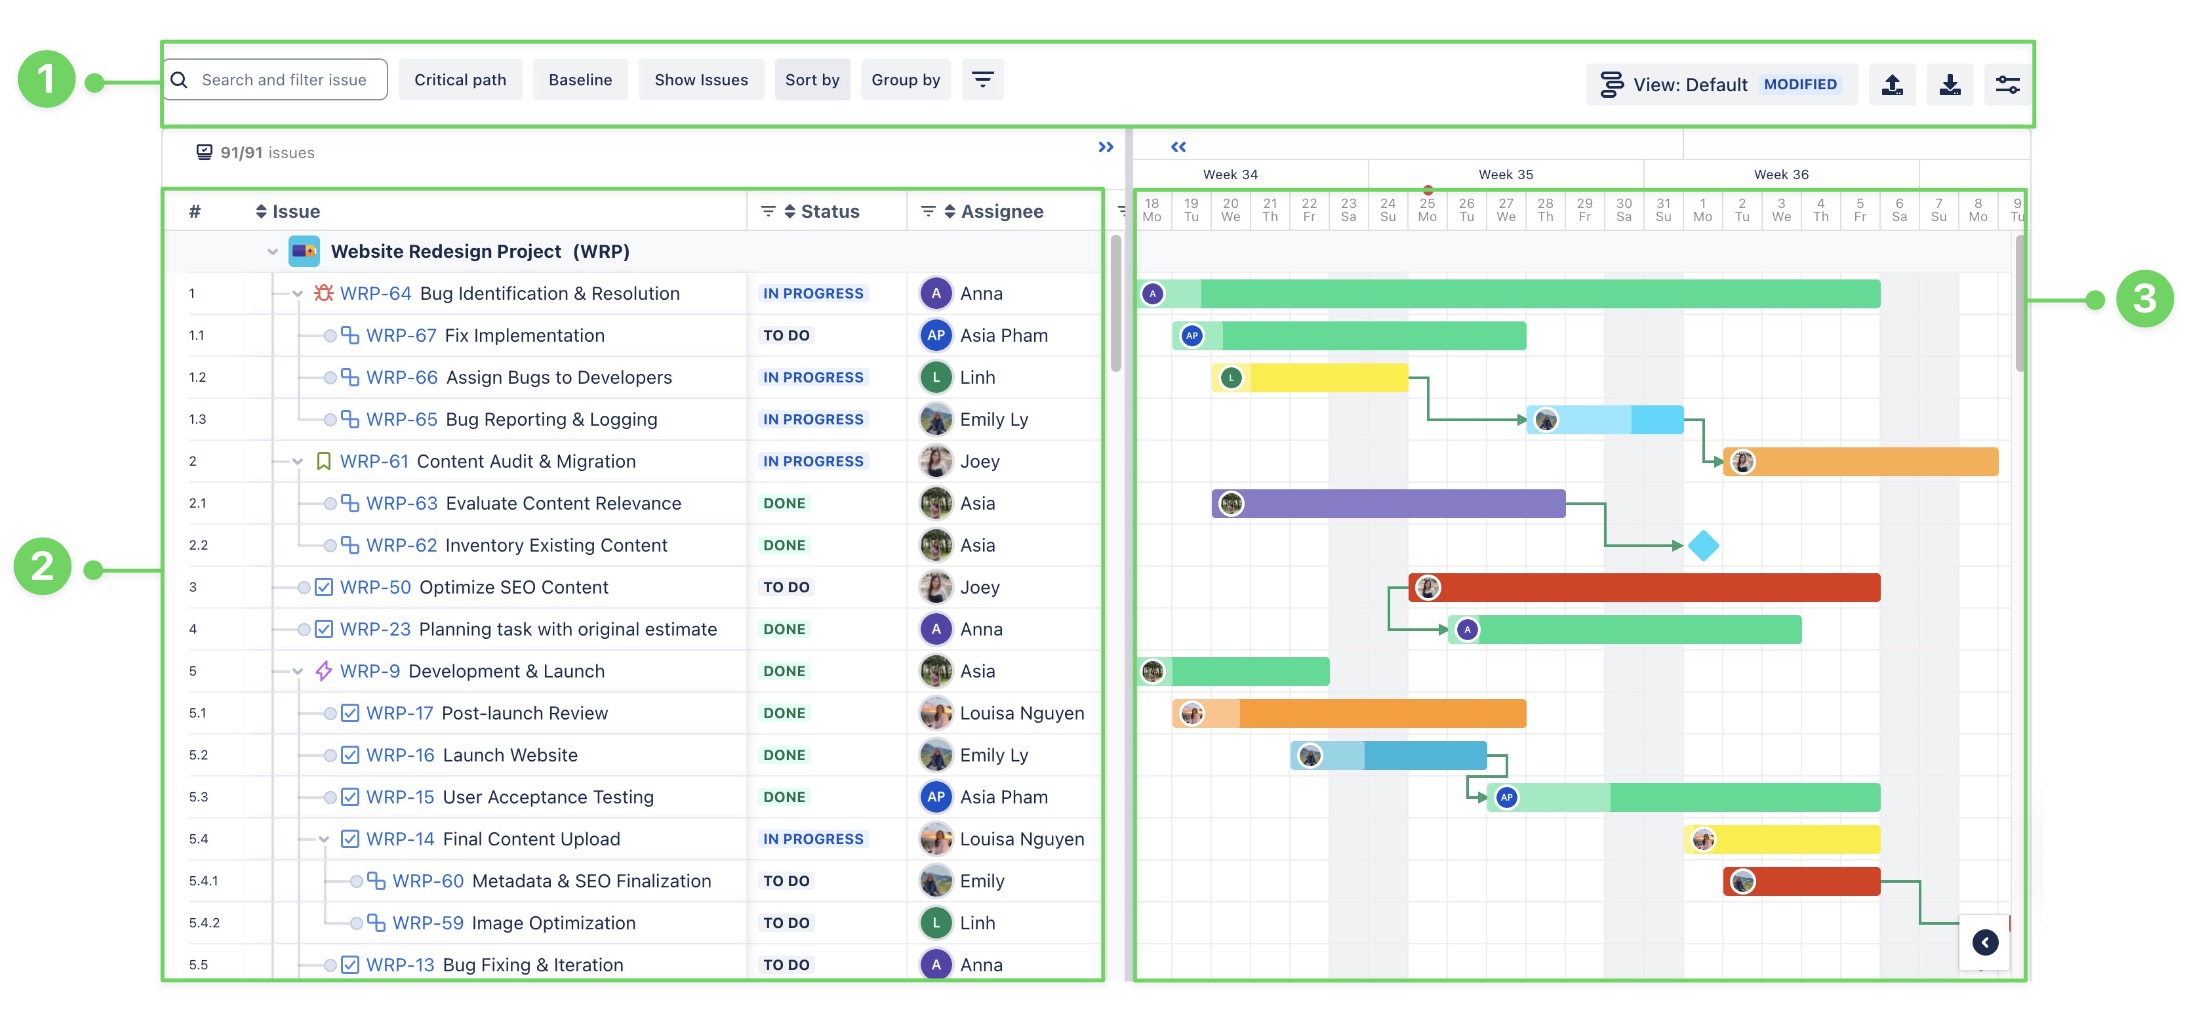Click TO DO status of WRP-67

coord(786,335)
